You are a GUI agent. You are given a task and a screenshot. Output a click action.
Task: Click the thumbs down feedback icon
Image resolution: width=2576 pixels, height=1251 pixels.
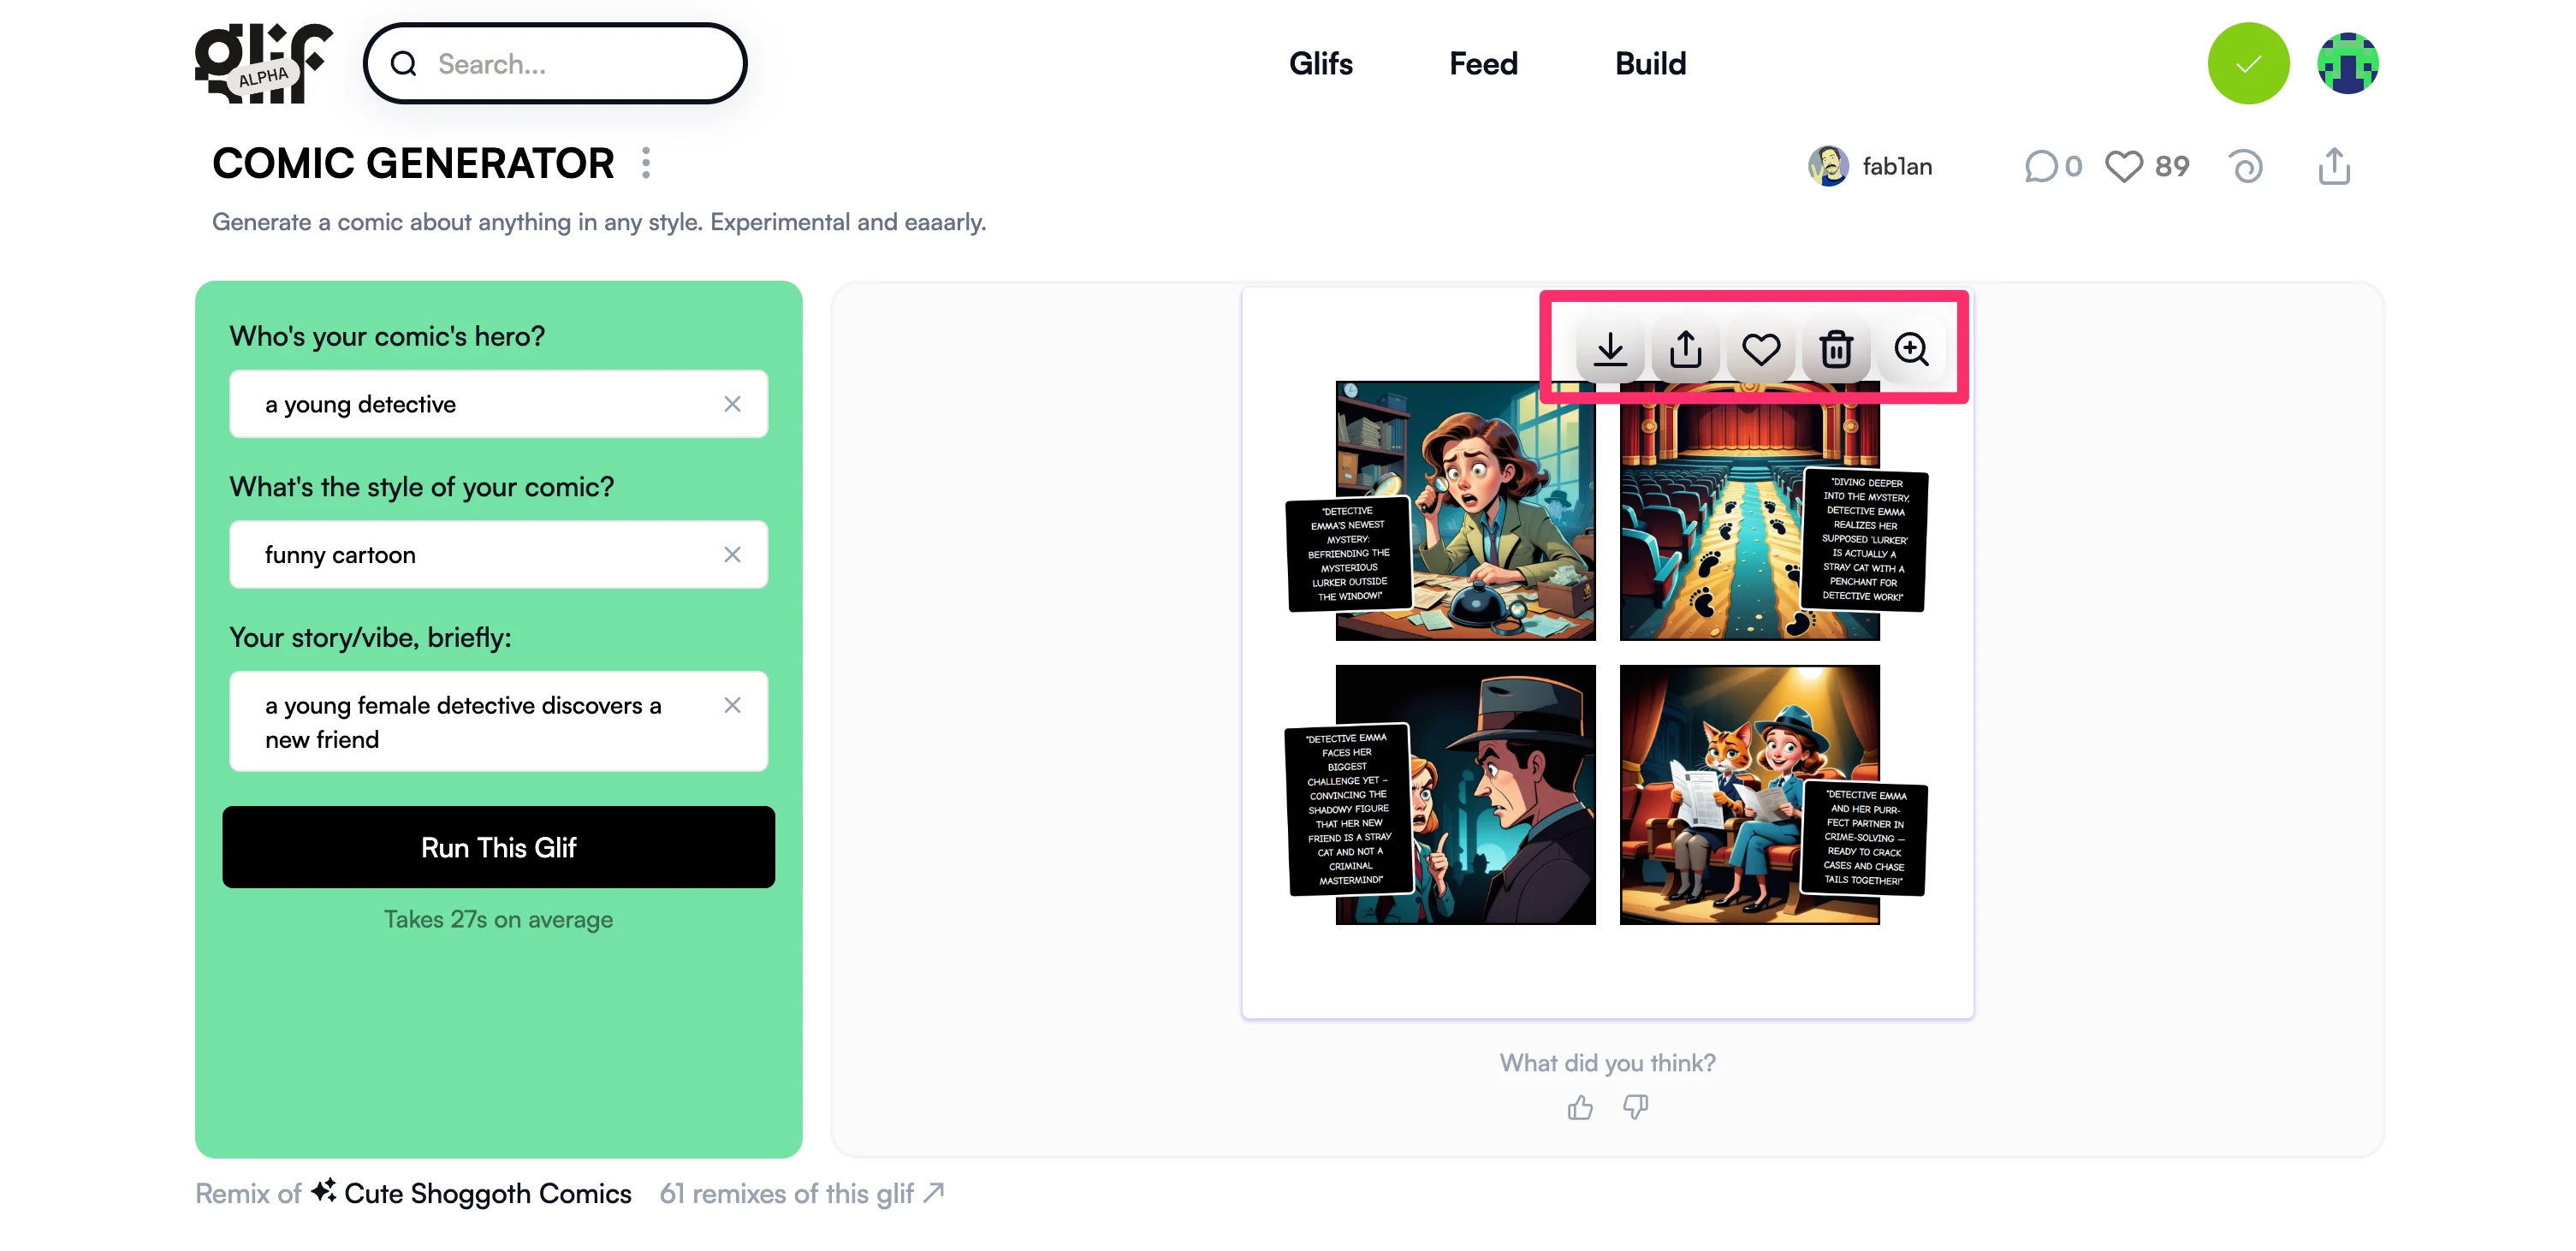[x=1636, y=1107]
